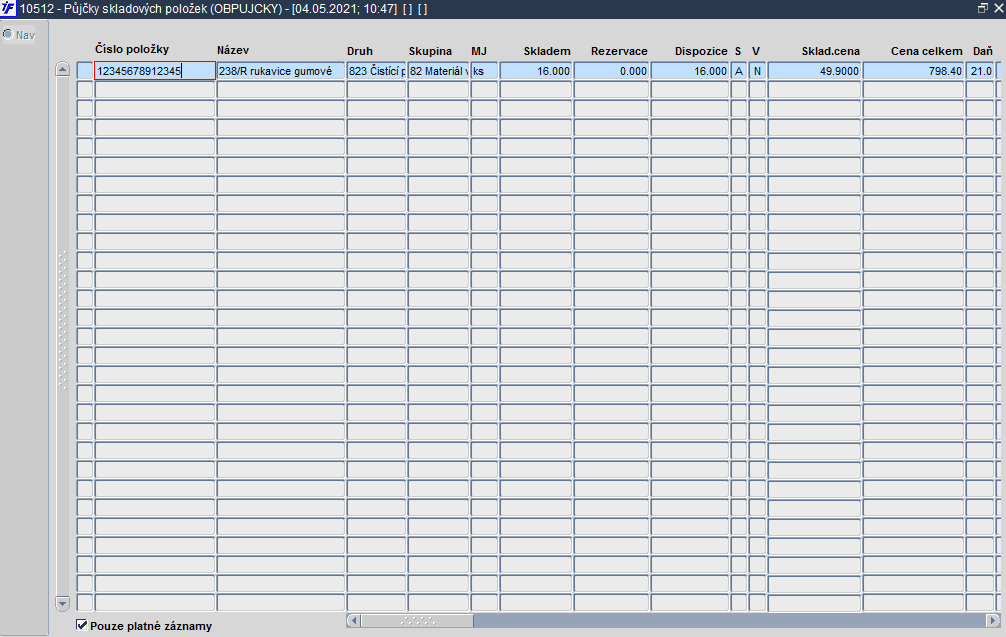Click the Druh column header

[x=360, y=51]
